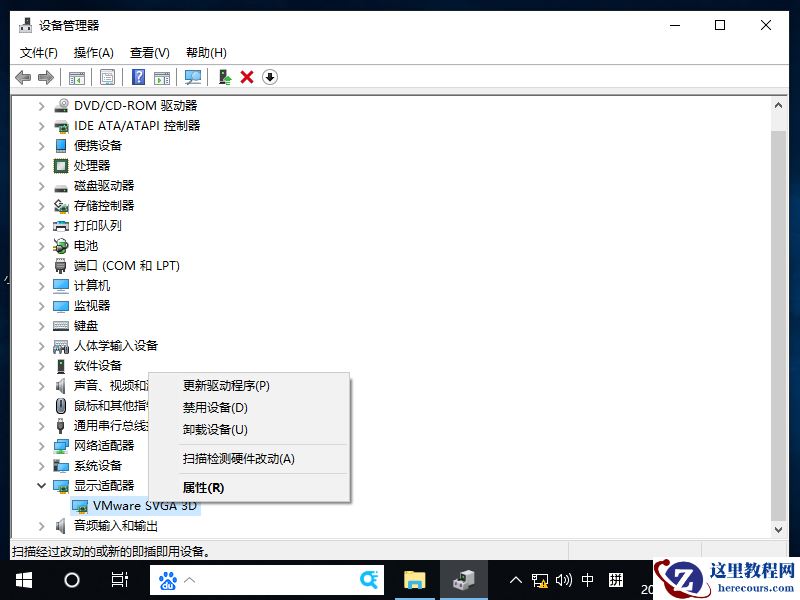Click 属性(R) in the context menu
This screenshot has height=600, width=800.
coord(203,487)
